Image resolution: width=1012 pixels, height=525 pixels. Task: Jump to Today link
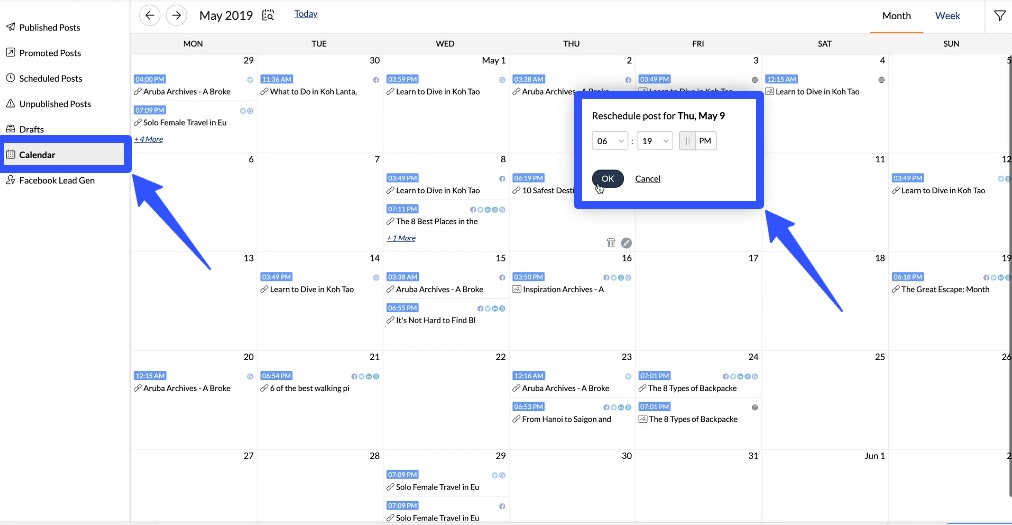[306, 14]
